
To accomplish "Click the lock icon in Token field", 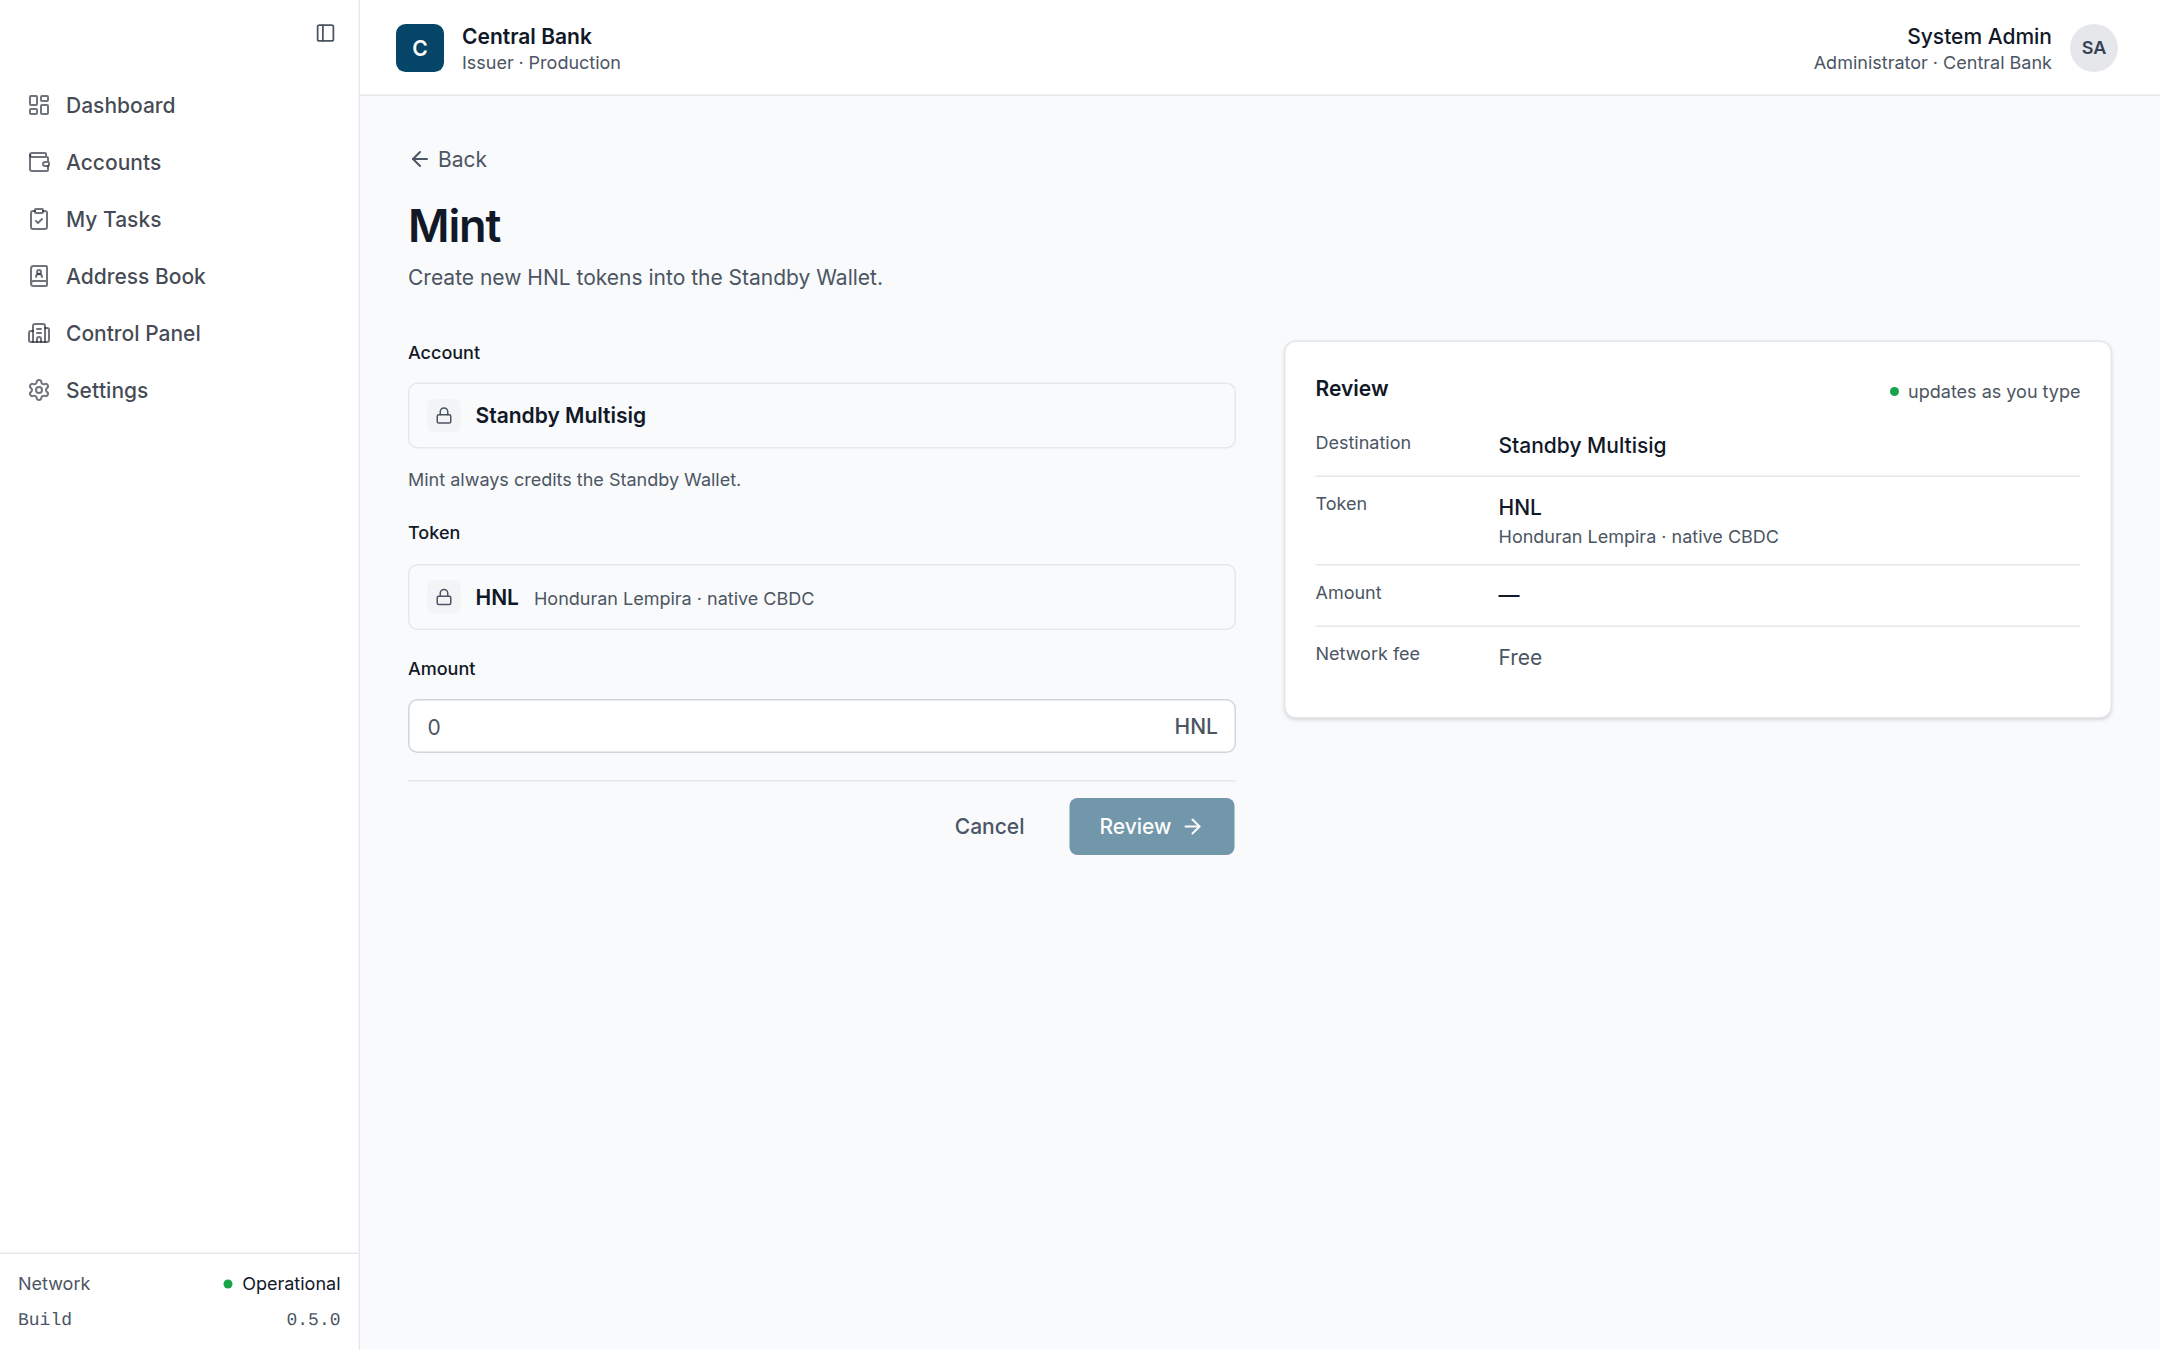I will (444, 597).
